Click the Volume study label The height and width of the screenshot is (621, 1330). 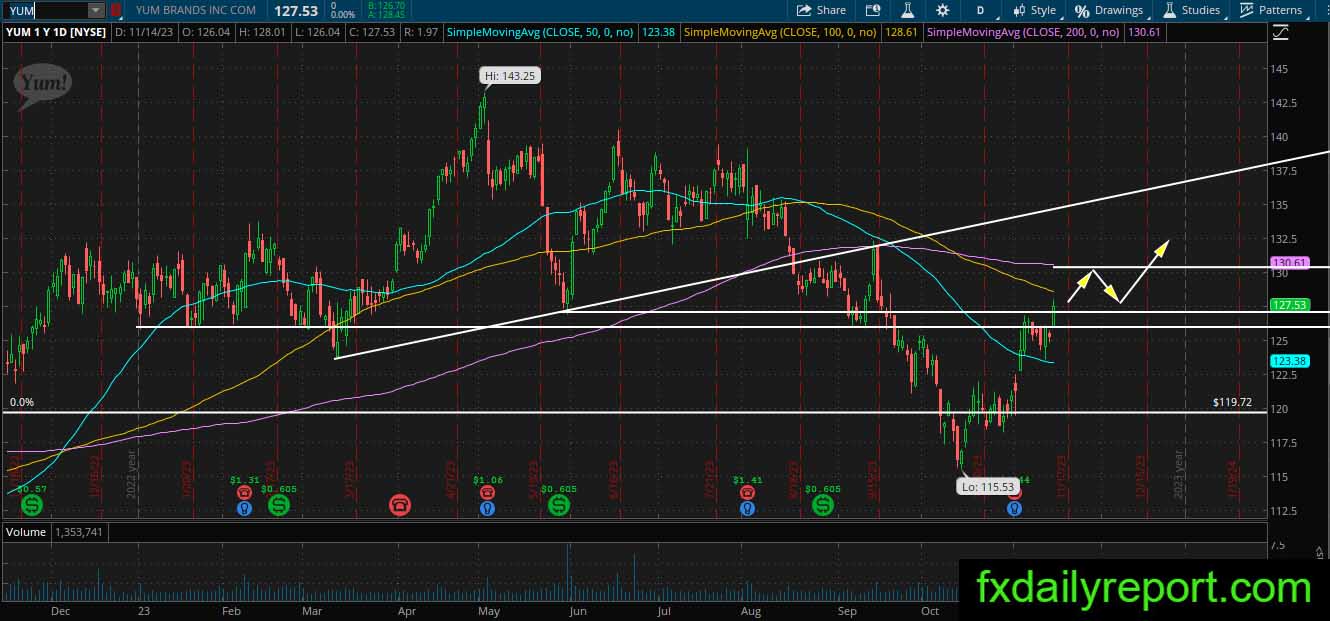pyautogui.click(x=25, y=532)
